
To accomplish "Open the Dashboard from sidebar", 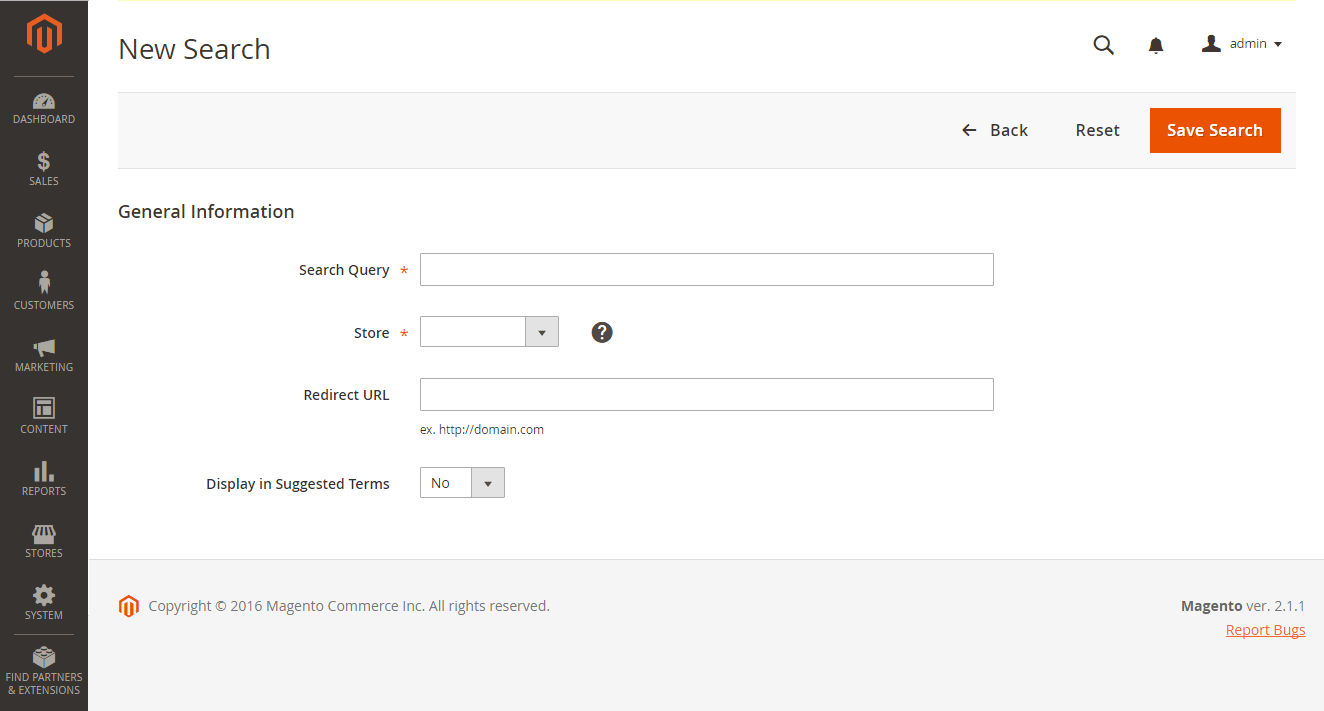I will point(43,108).
